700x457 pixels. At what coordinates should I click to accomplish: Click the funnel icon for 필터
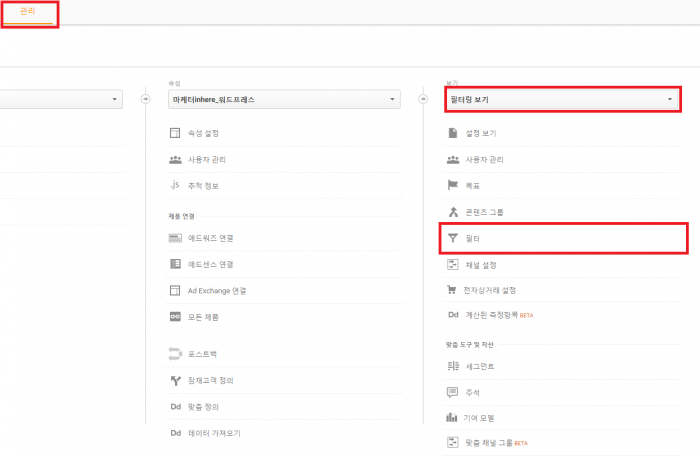coord(453,238)
